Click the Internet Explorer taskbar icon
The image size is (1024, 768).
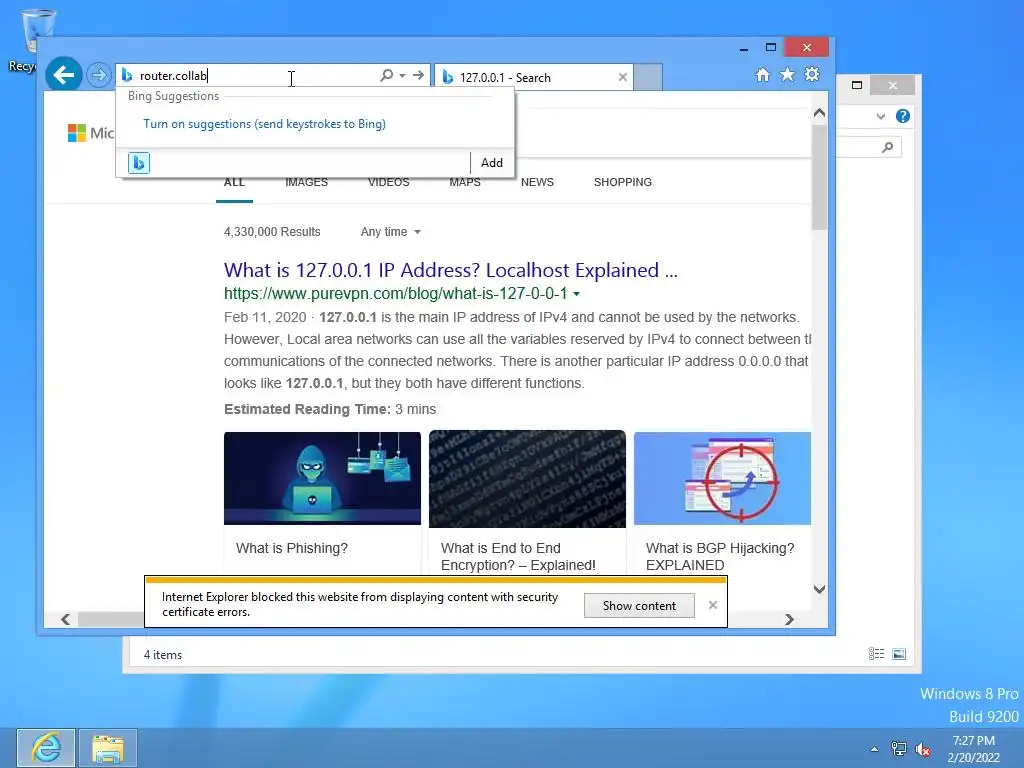point(46,748)
